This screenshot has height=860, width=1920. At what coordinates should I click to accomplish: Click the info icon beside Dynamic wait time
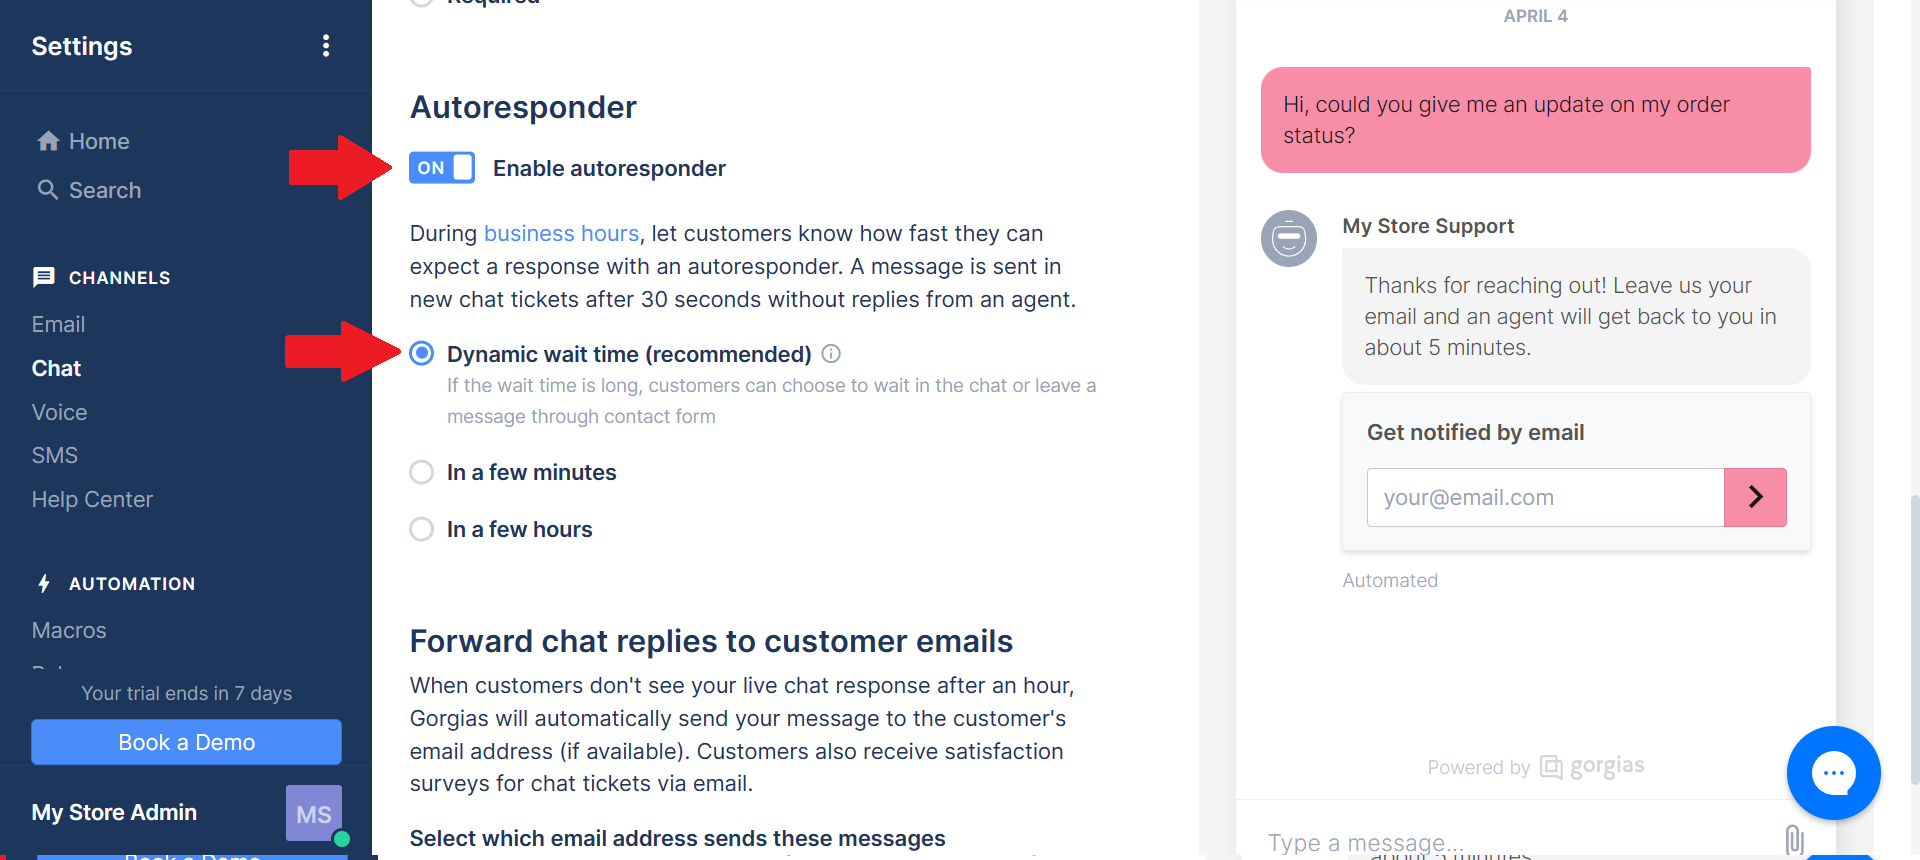(831, 354)
